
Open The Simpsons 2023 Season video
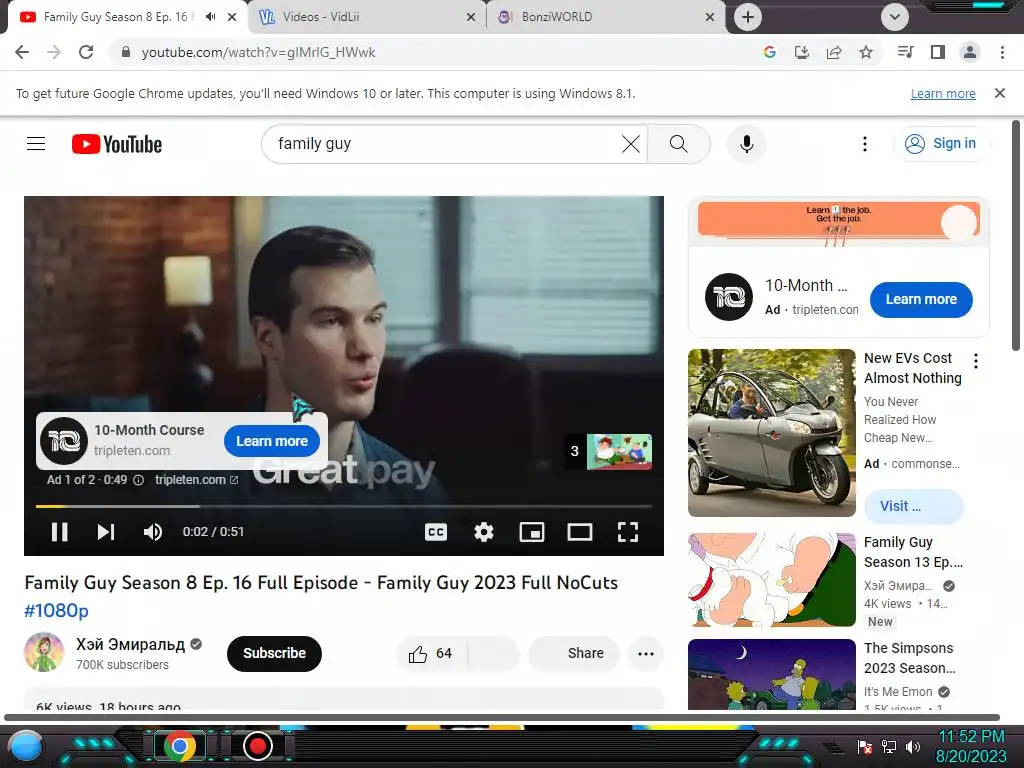click(x=771, y=675)
